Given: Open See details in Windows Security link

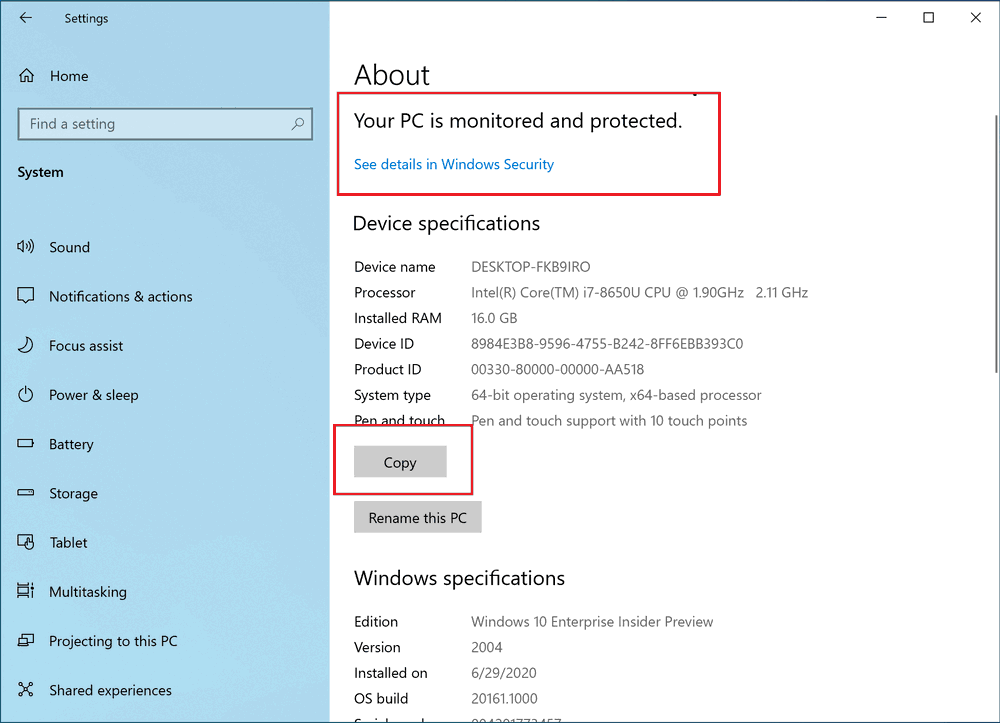Looking at the screenshot, I should (x=454, y=164).
